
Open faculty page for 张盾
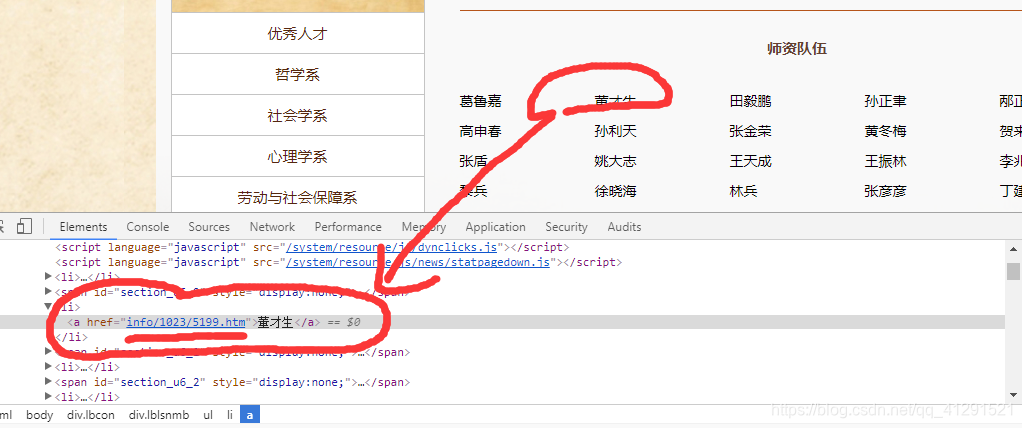(x=473, y=161)
